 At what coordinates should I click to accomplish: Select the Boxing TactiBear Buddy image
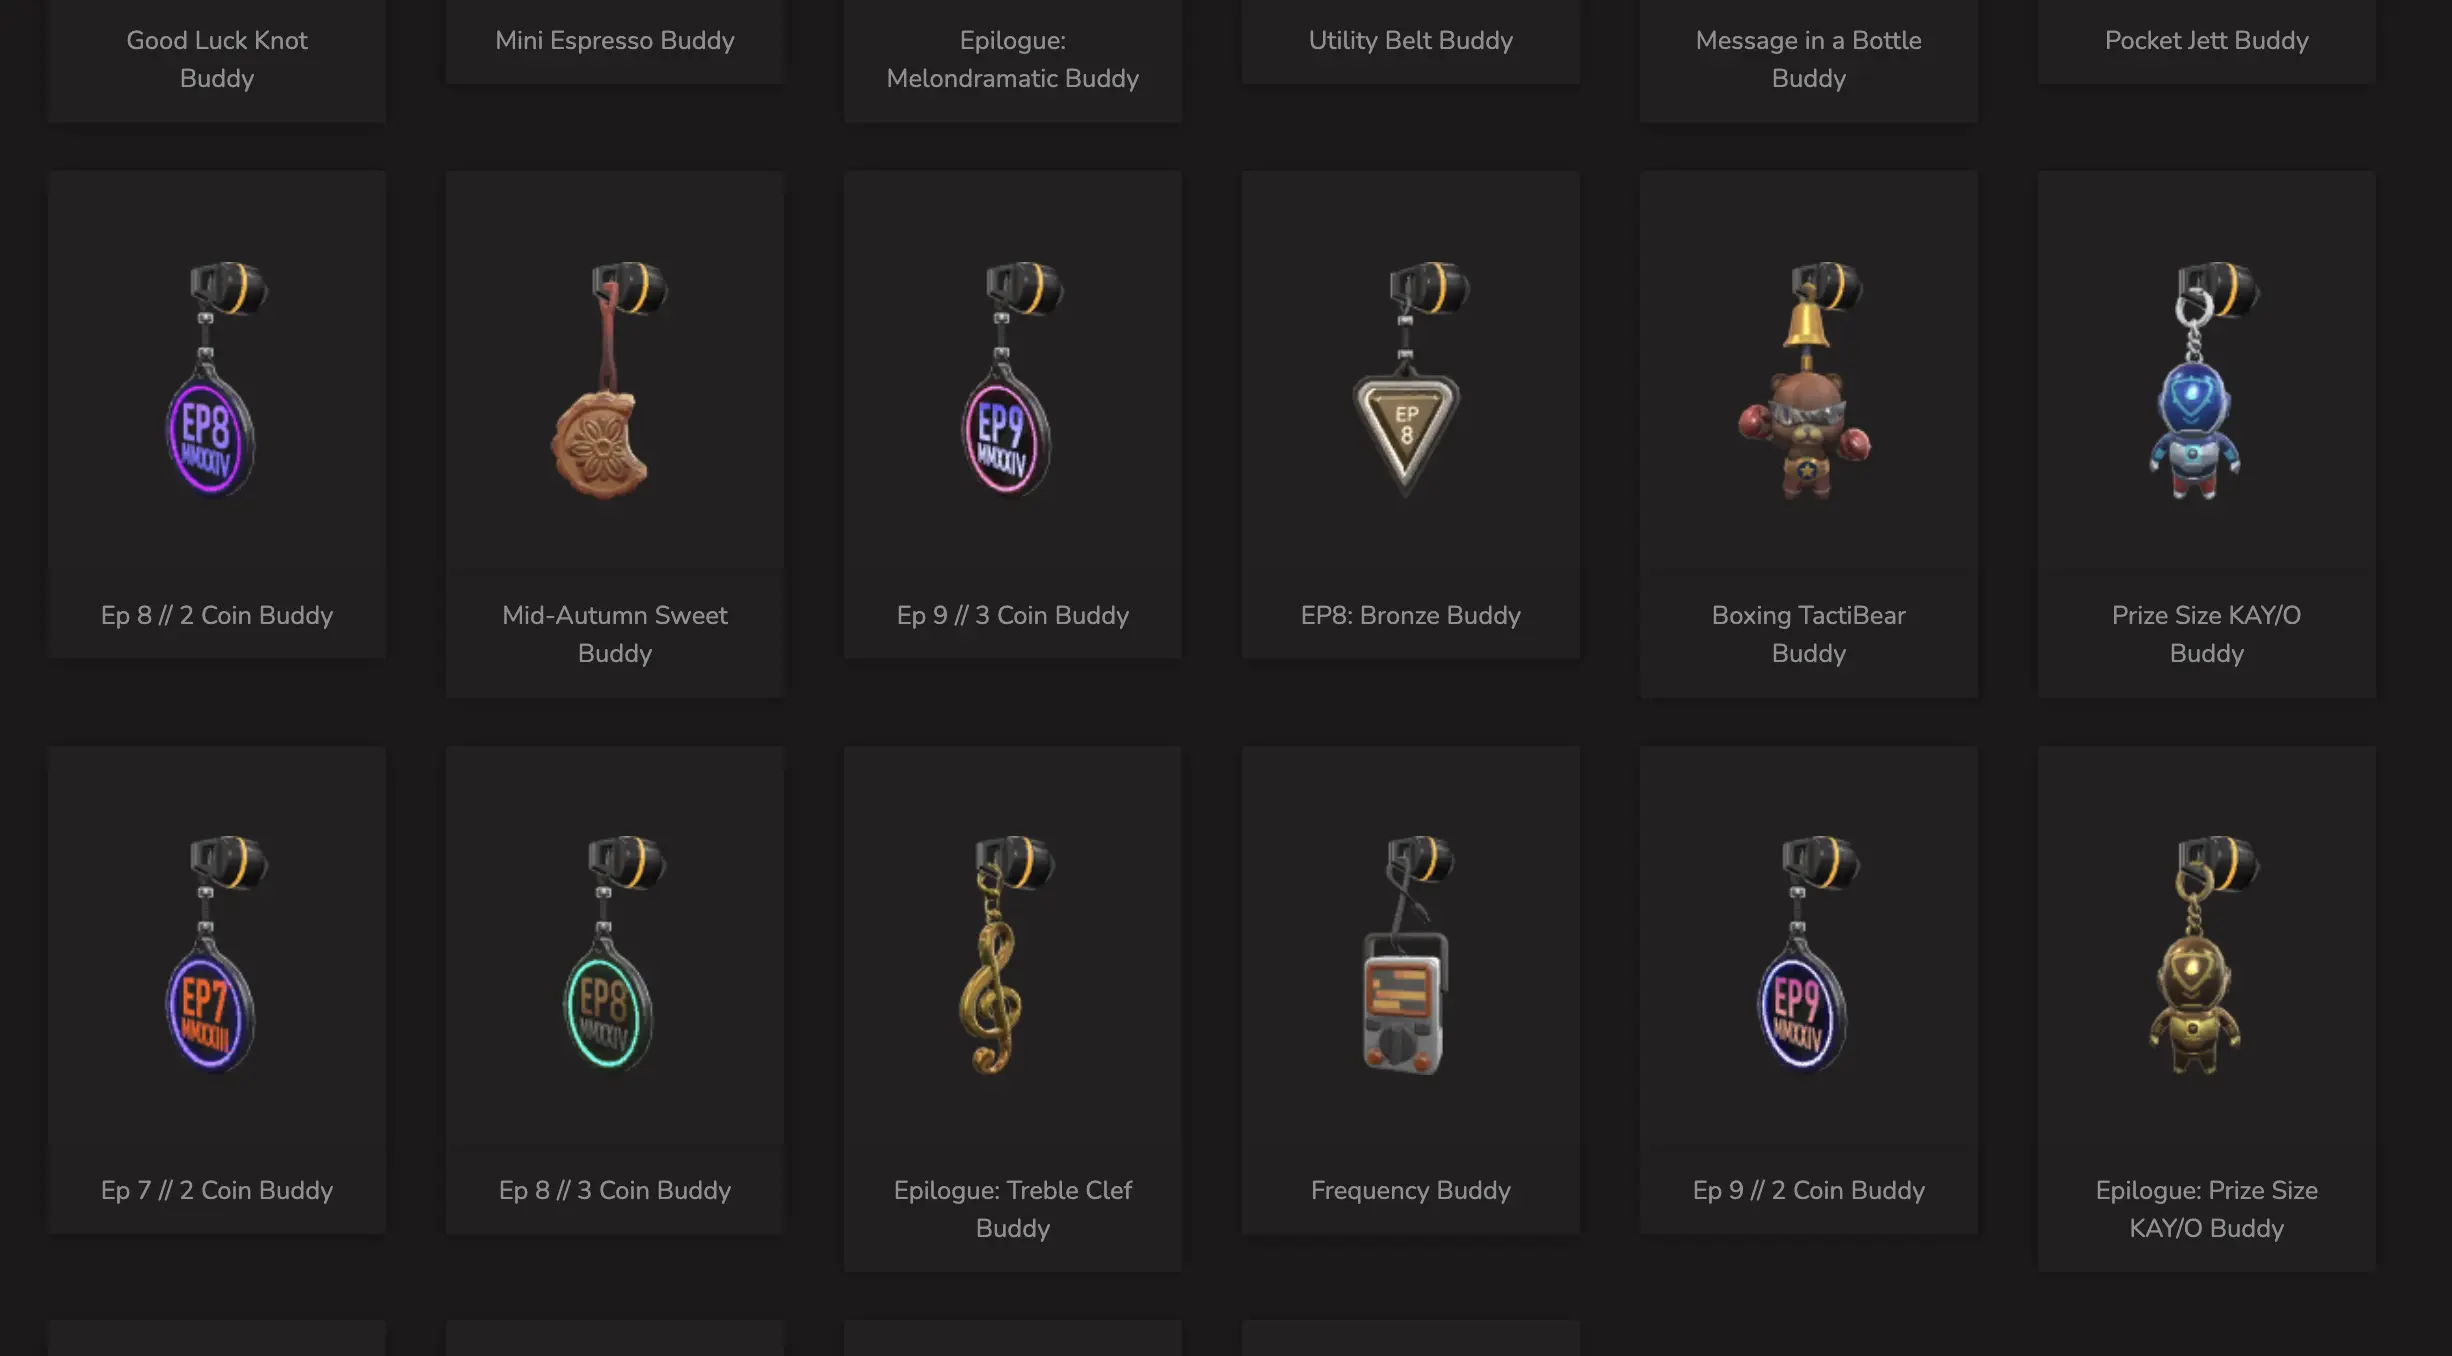pyautogui.click(x=1806, y=380)
